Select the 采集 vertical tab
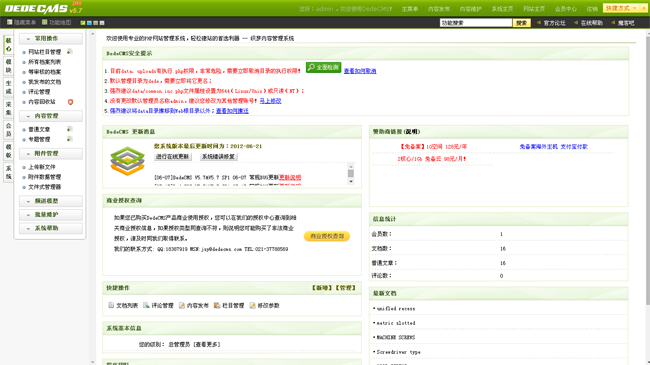This screenshot has height=365, width=650. [8, 108]
